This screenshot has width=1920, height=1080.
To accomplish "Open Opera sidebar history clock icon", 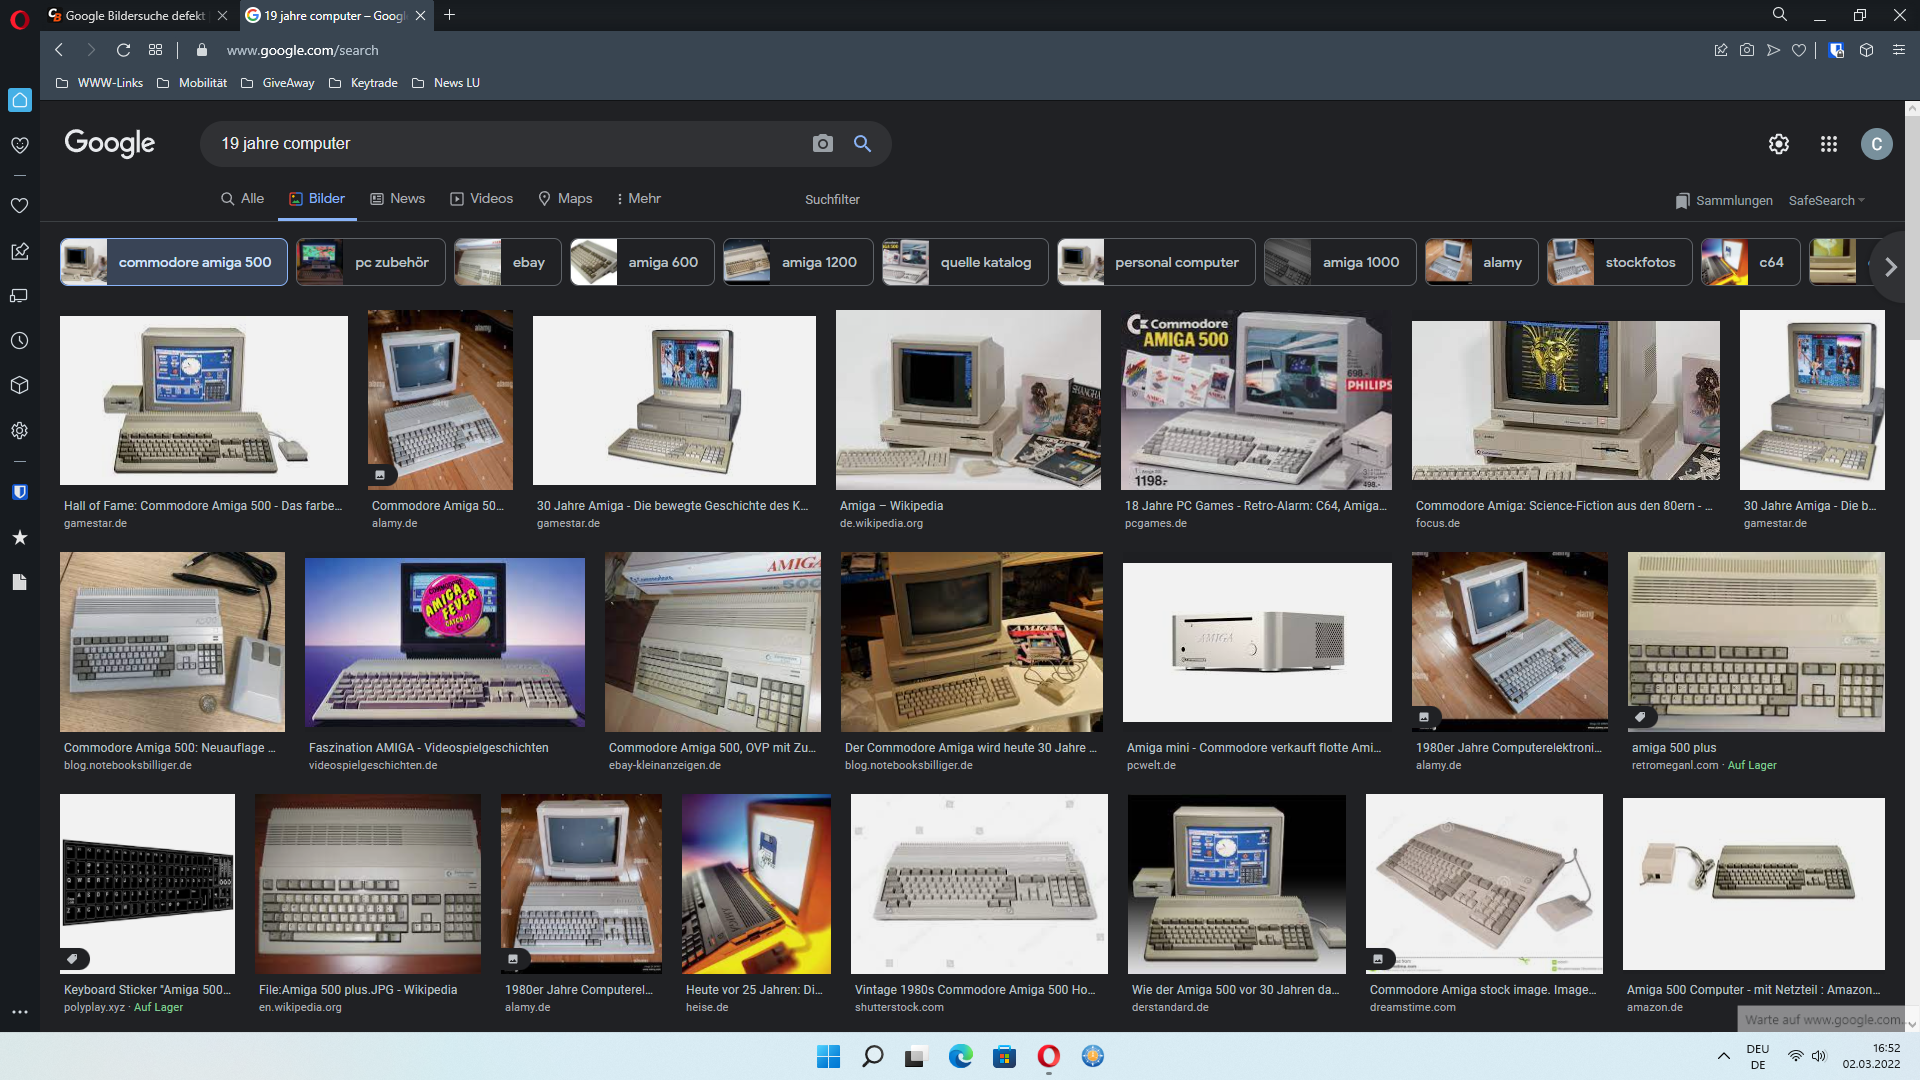I will [x=19, y=341].
